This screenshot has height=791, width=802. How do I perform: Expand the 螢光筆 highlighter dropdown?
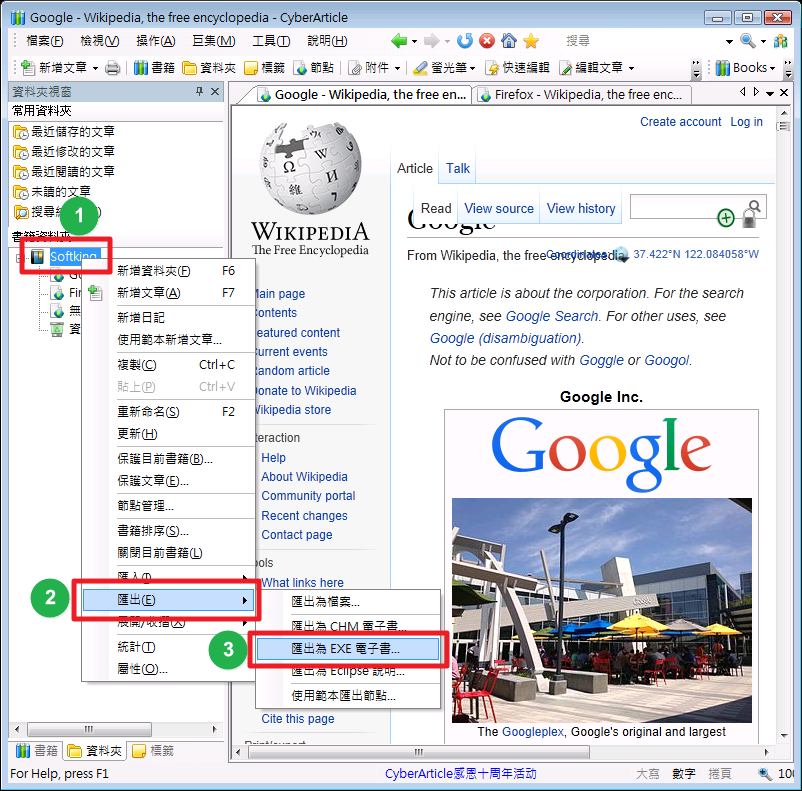(x=471, y=68)
